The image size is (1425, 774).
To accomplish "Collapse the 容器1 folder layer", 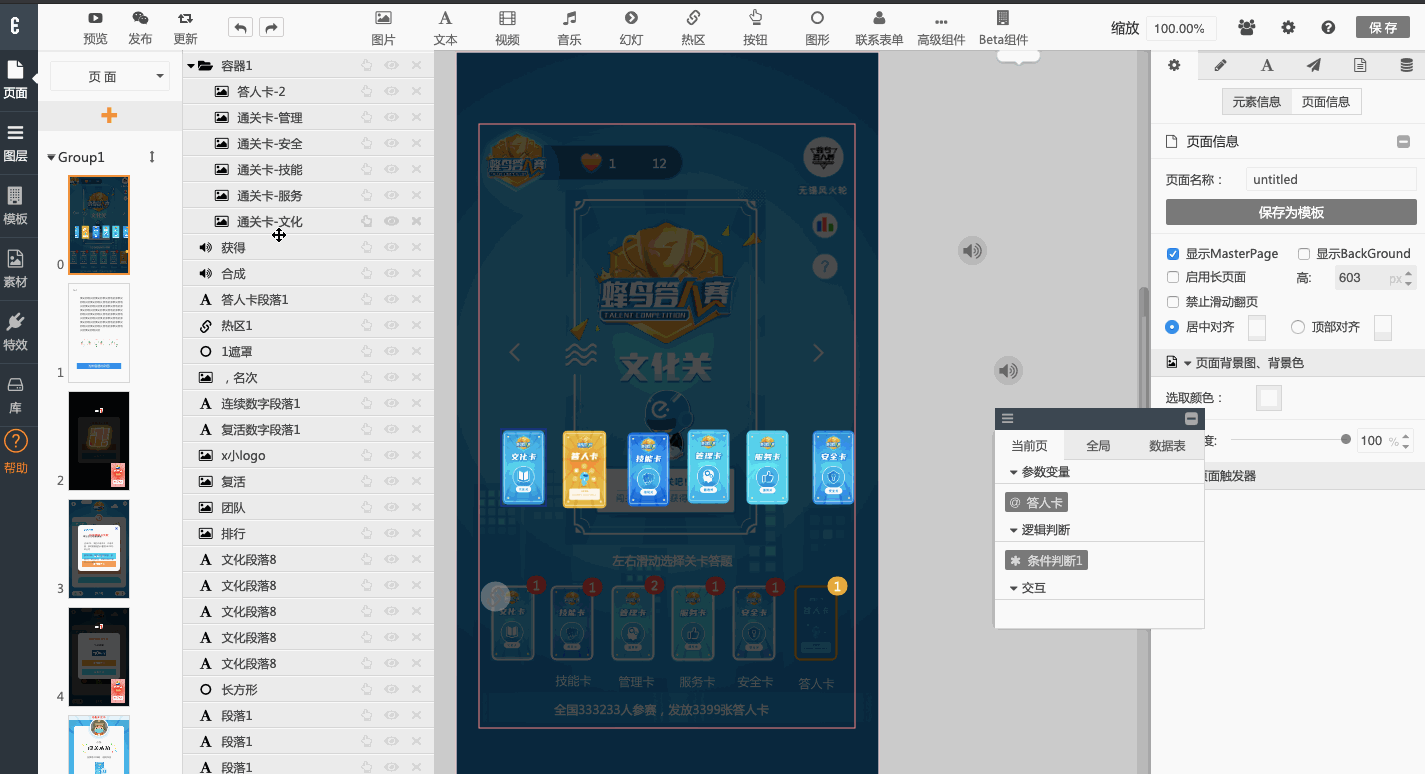I will coord(191,66).
